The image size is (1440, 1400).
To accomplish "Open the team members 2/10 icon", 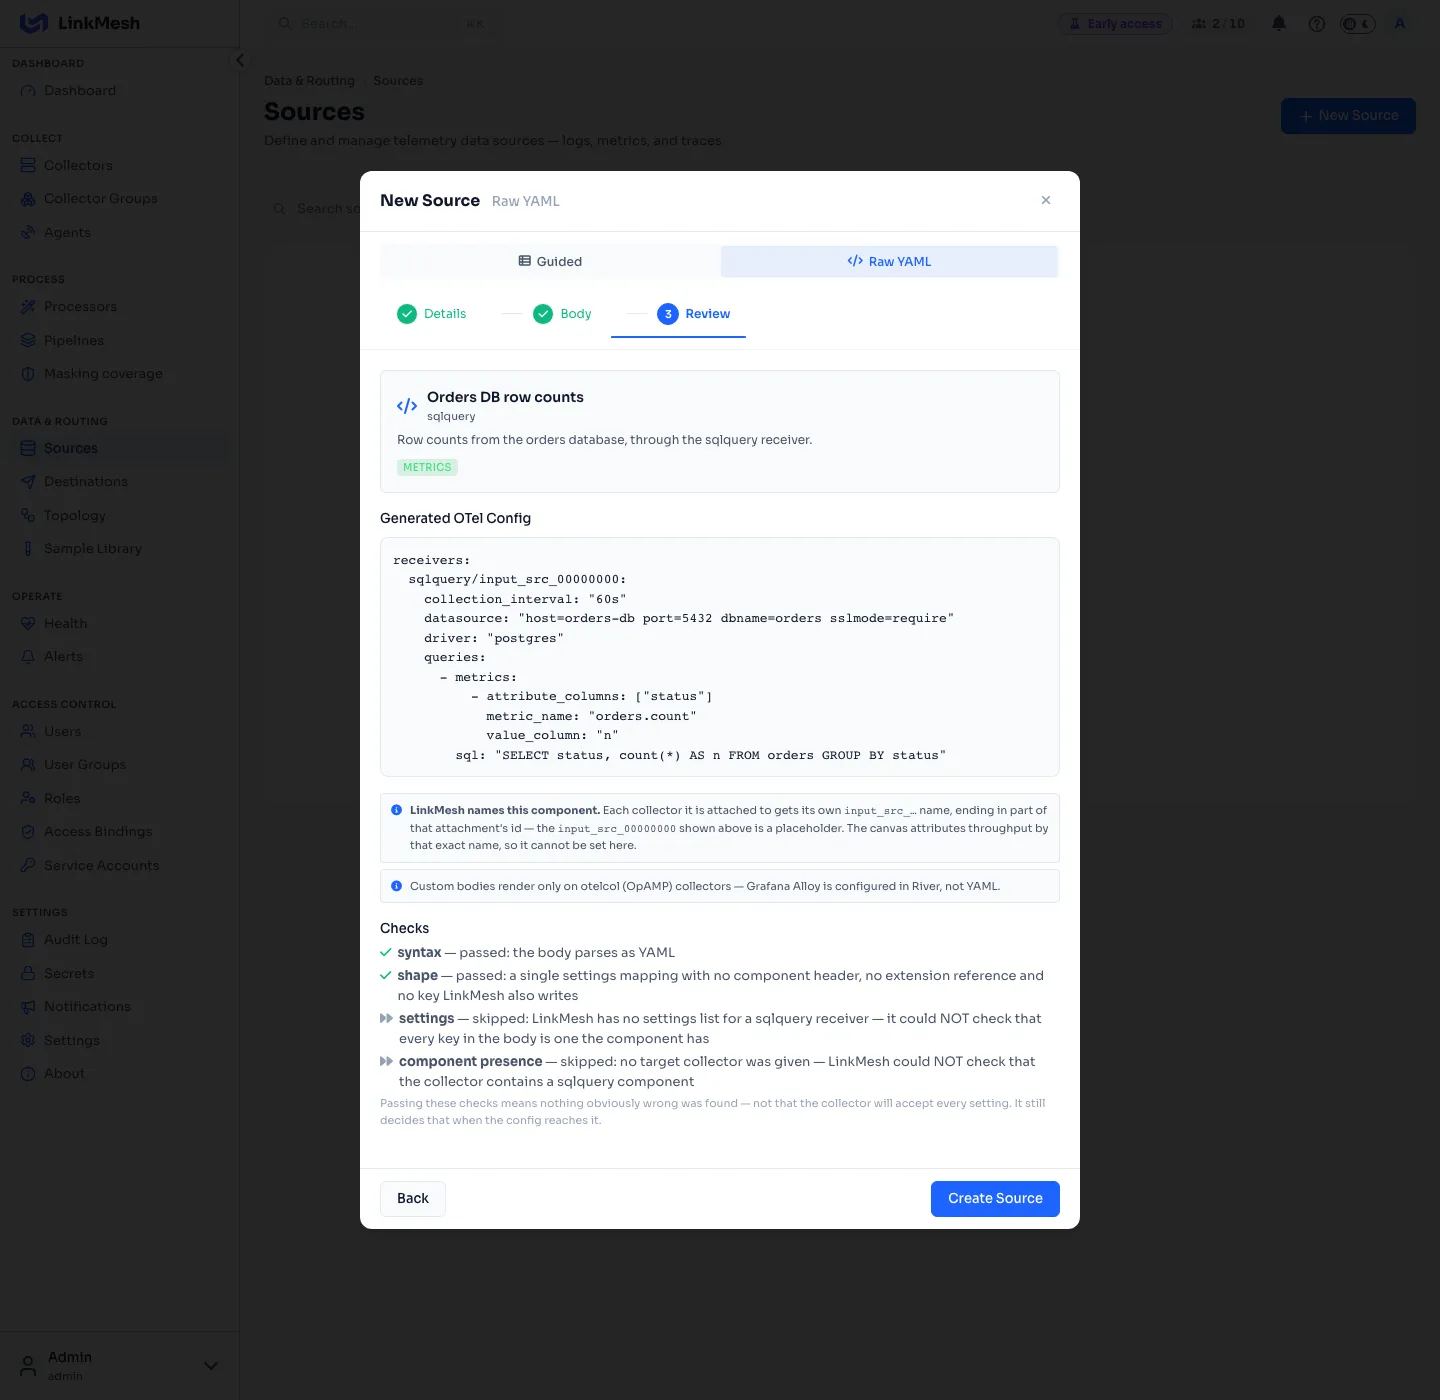I will coord(1218,23).
